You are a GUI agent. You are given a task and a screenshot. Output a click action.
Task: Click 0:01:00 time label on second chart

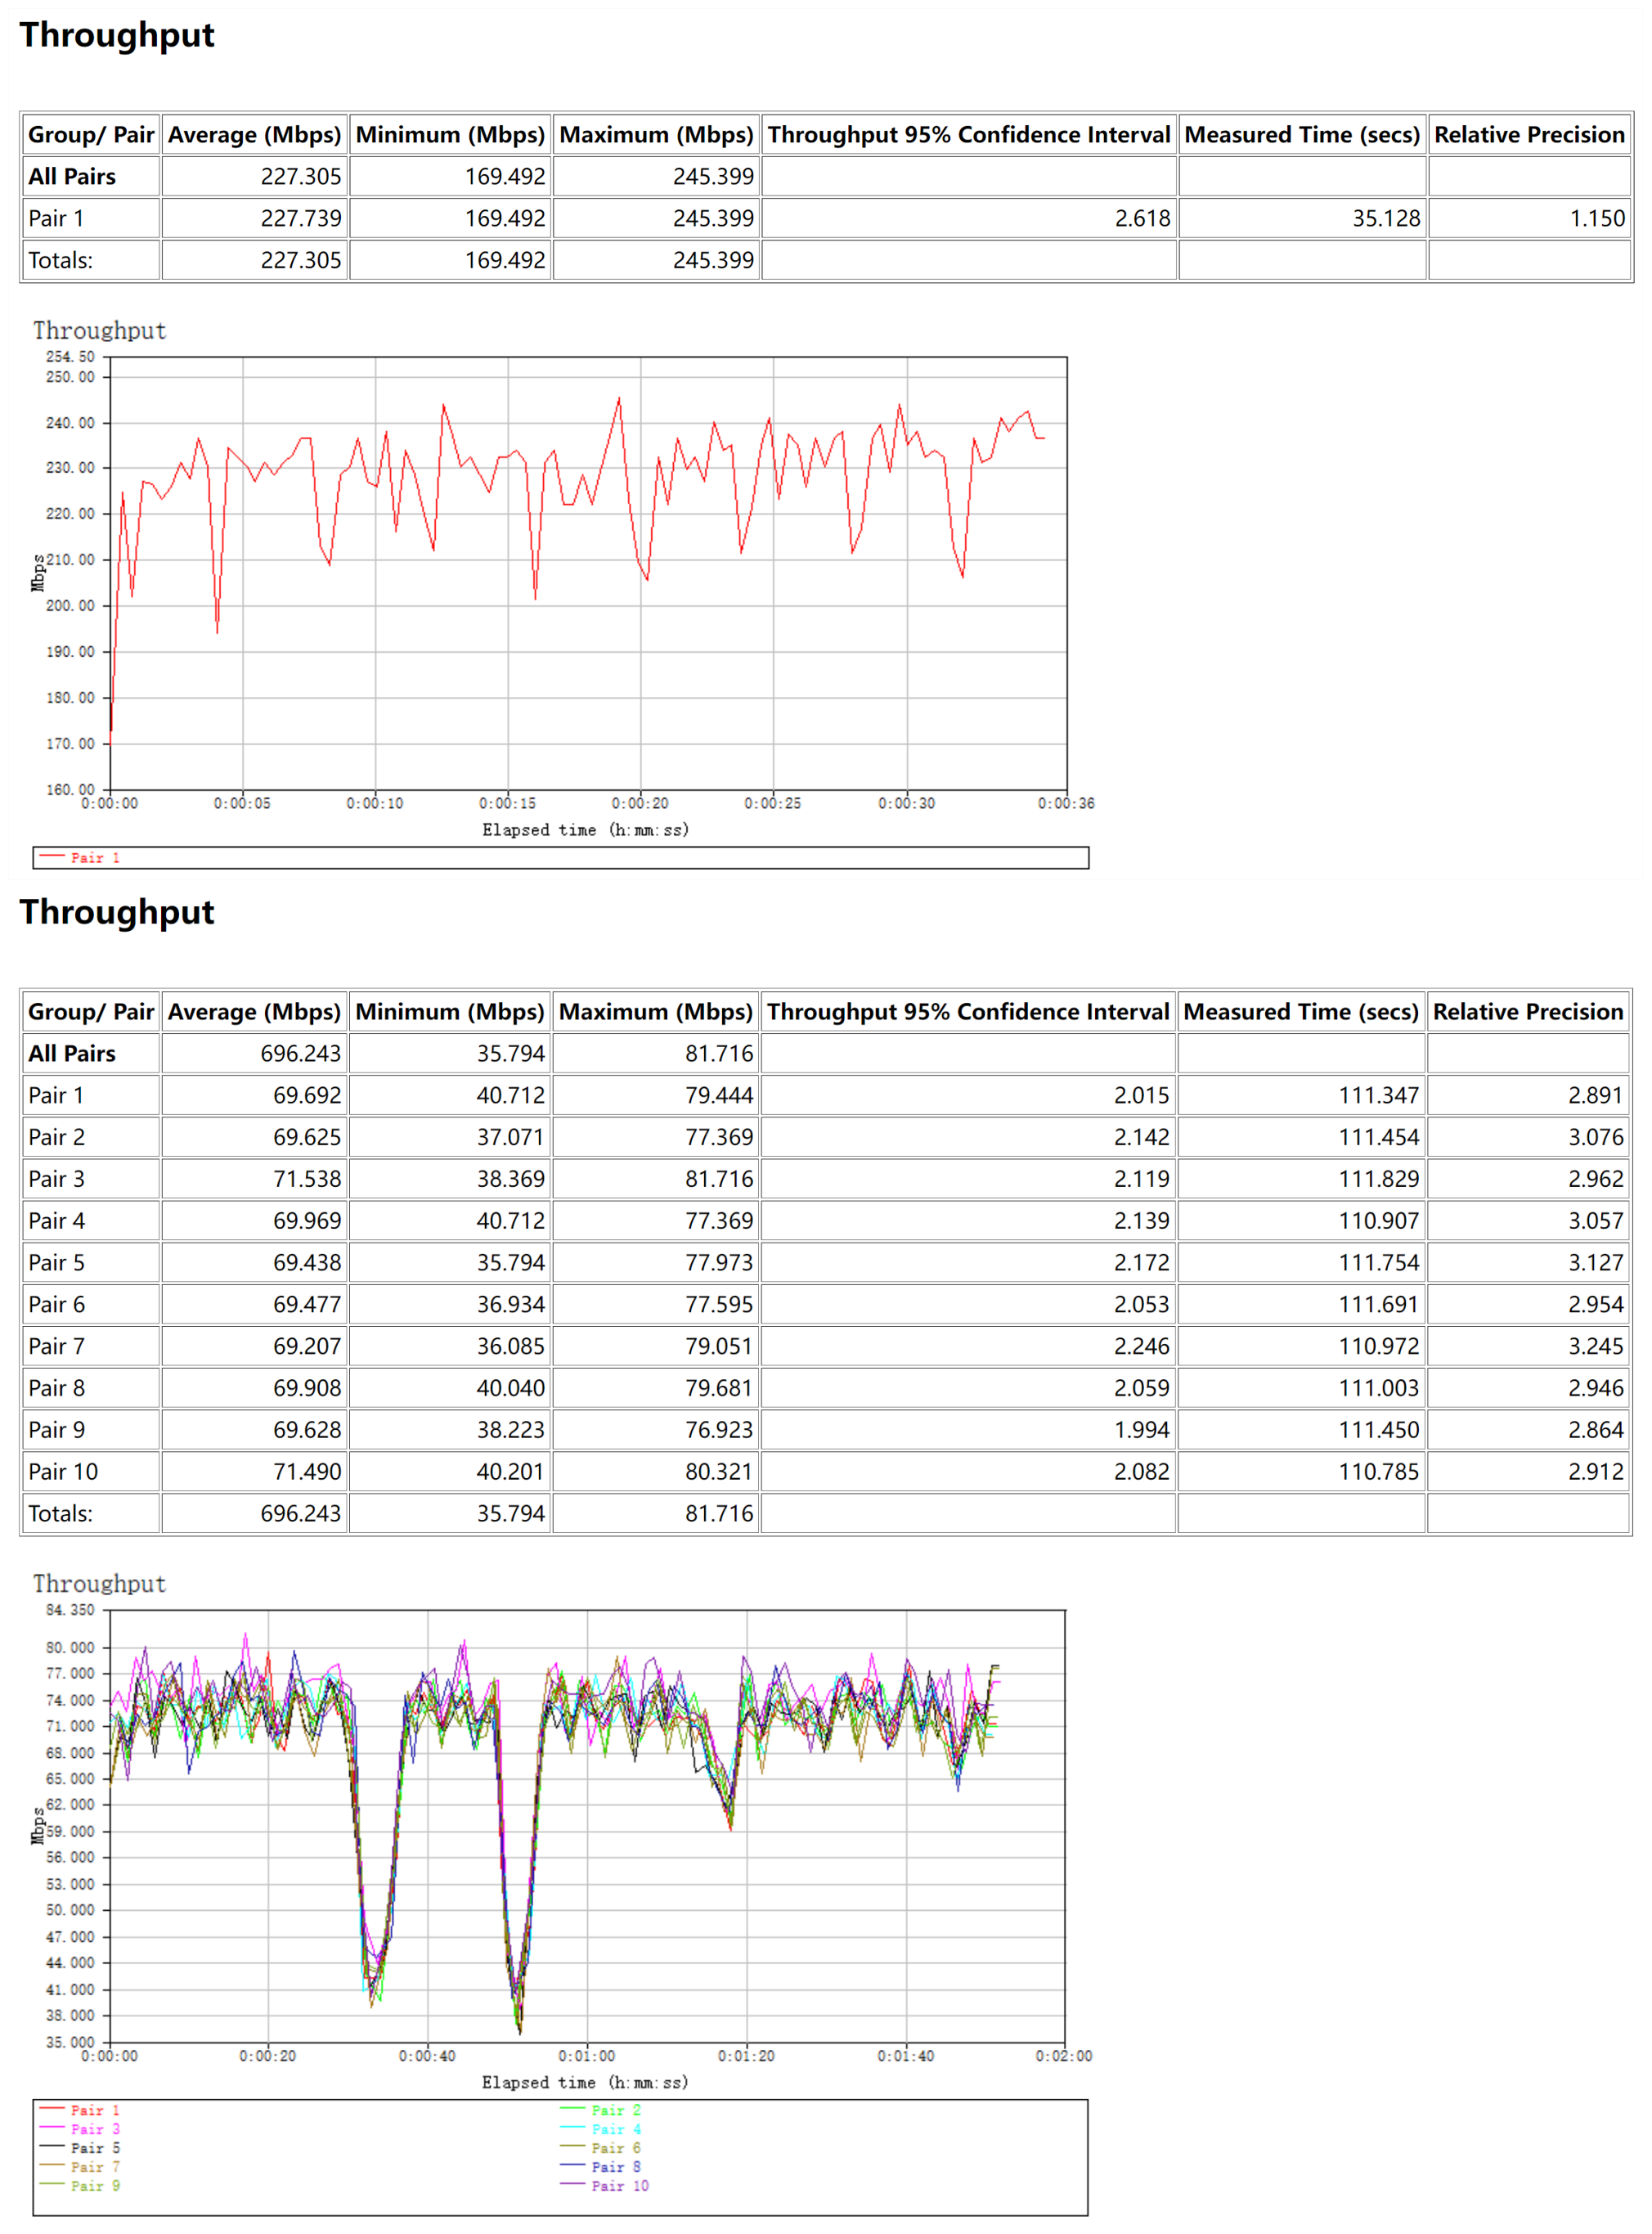tap(587, 2056)
